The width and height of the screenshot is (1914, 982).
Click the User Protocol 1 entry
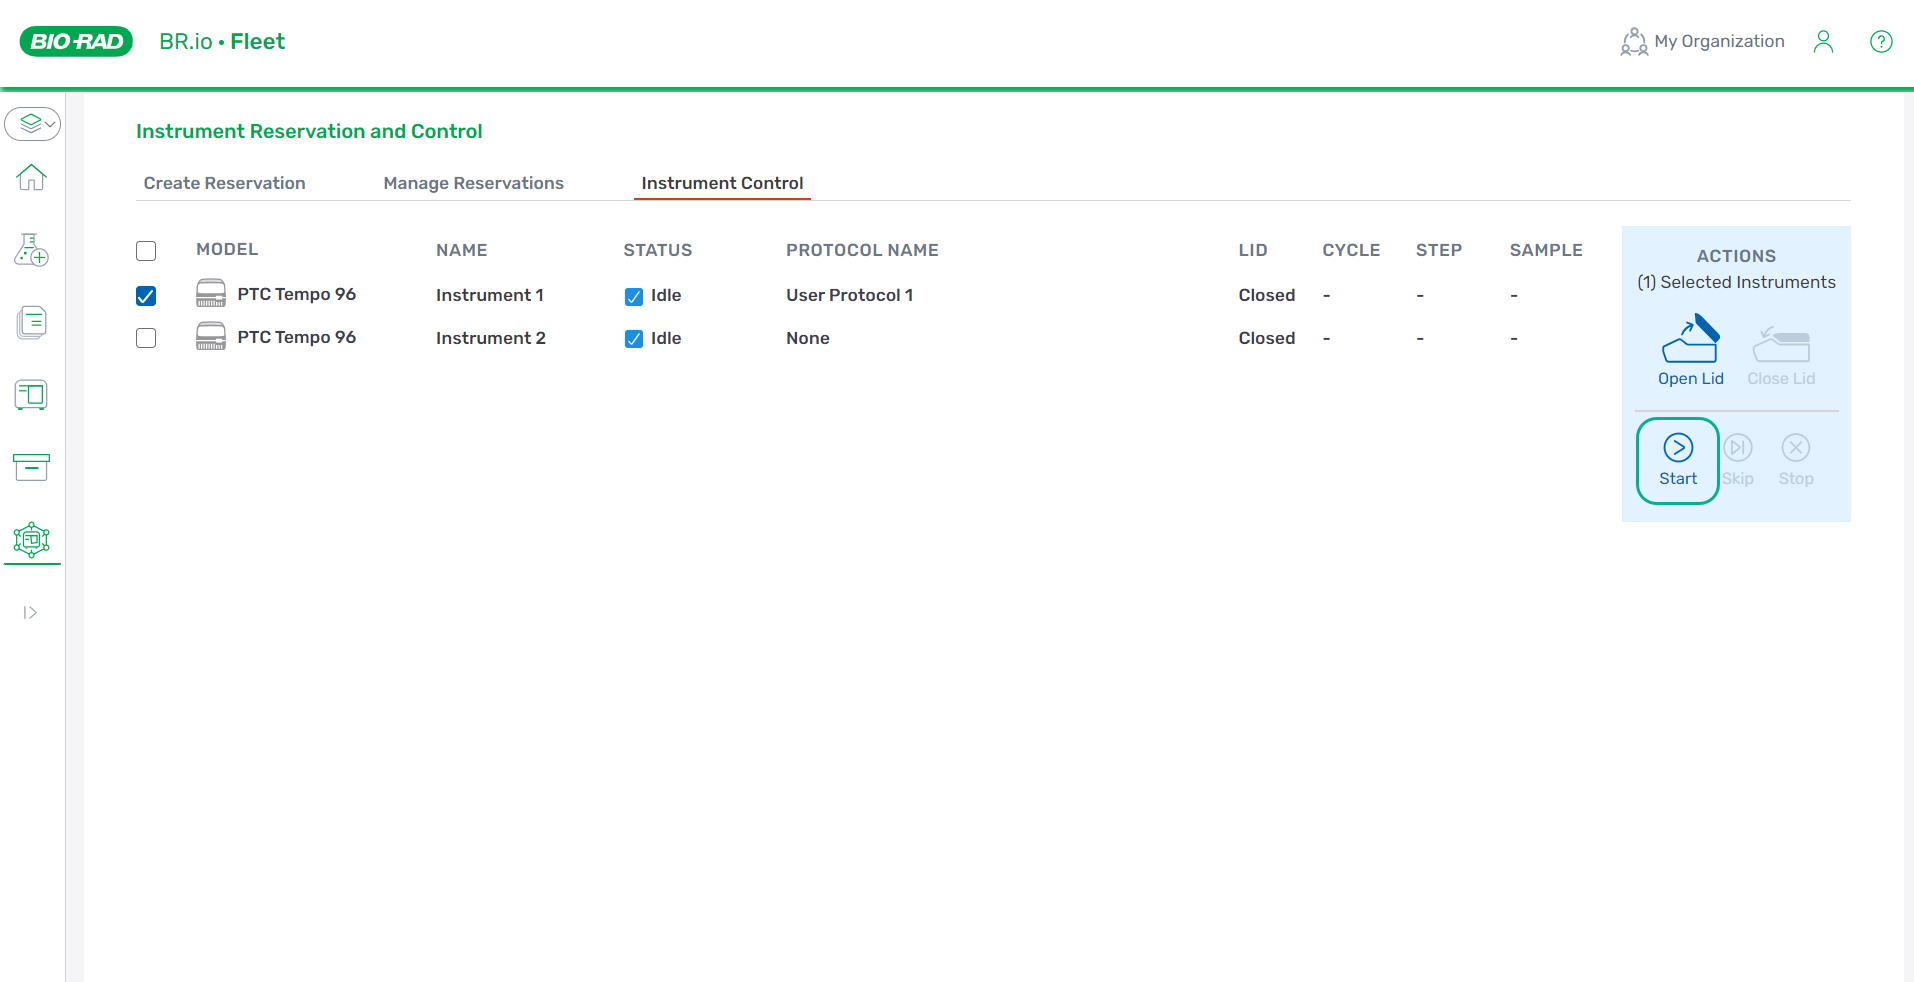[849, 295]
